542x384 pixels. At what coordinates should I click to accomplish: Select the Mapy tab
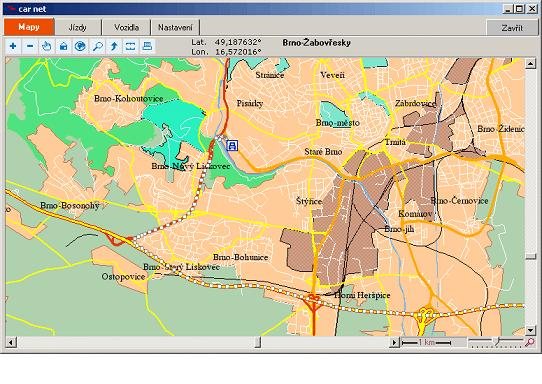29,27
